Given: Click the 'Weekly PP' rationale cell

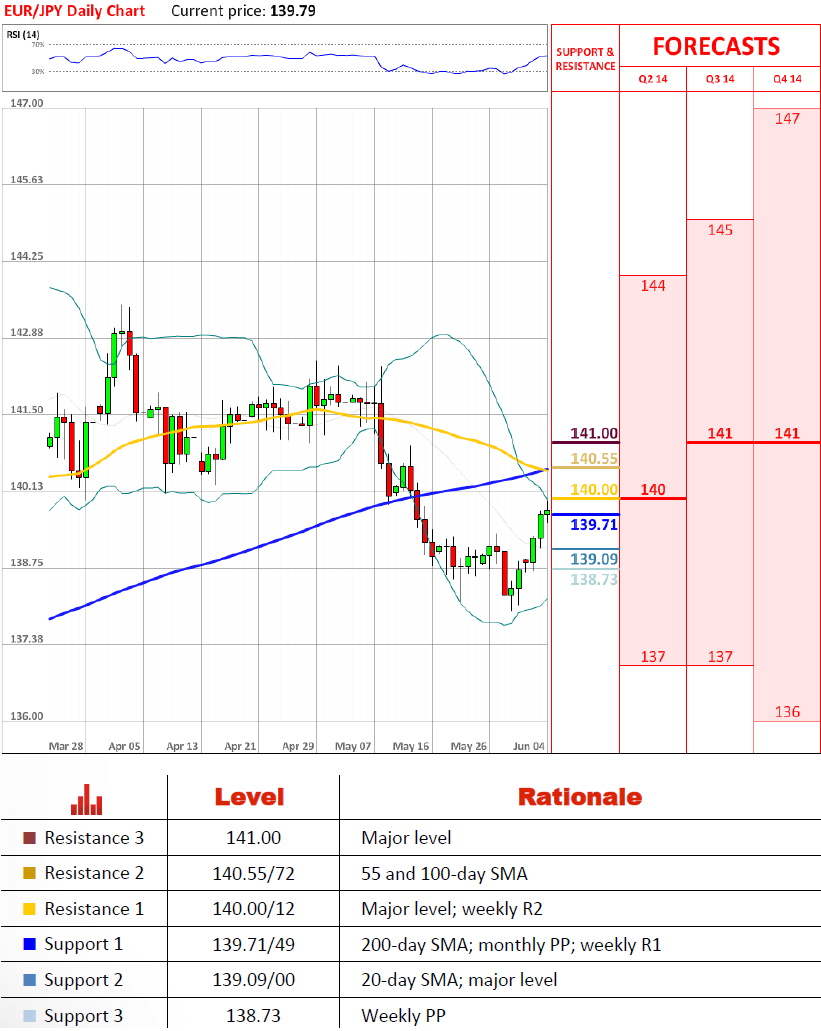Looking at the screenshot, I should point(404,1016).
